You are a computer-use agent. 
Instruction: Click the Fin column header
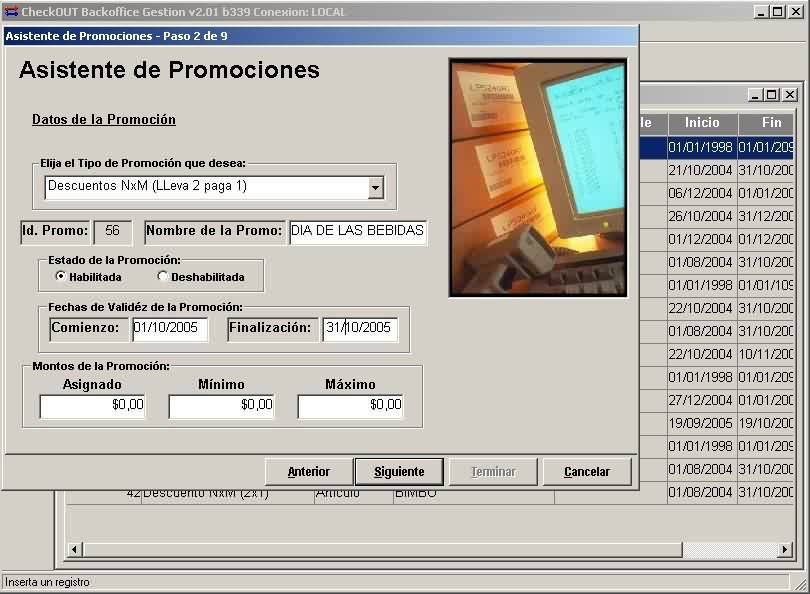coord(766,123)
